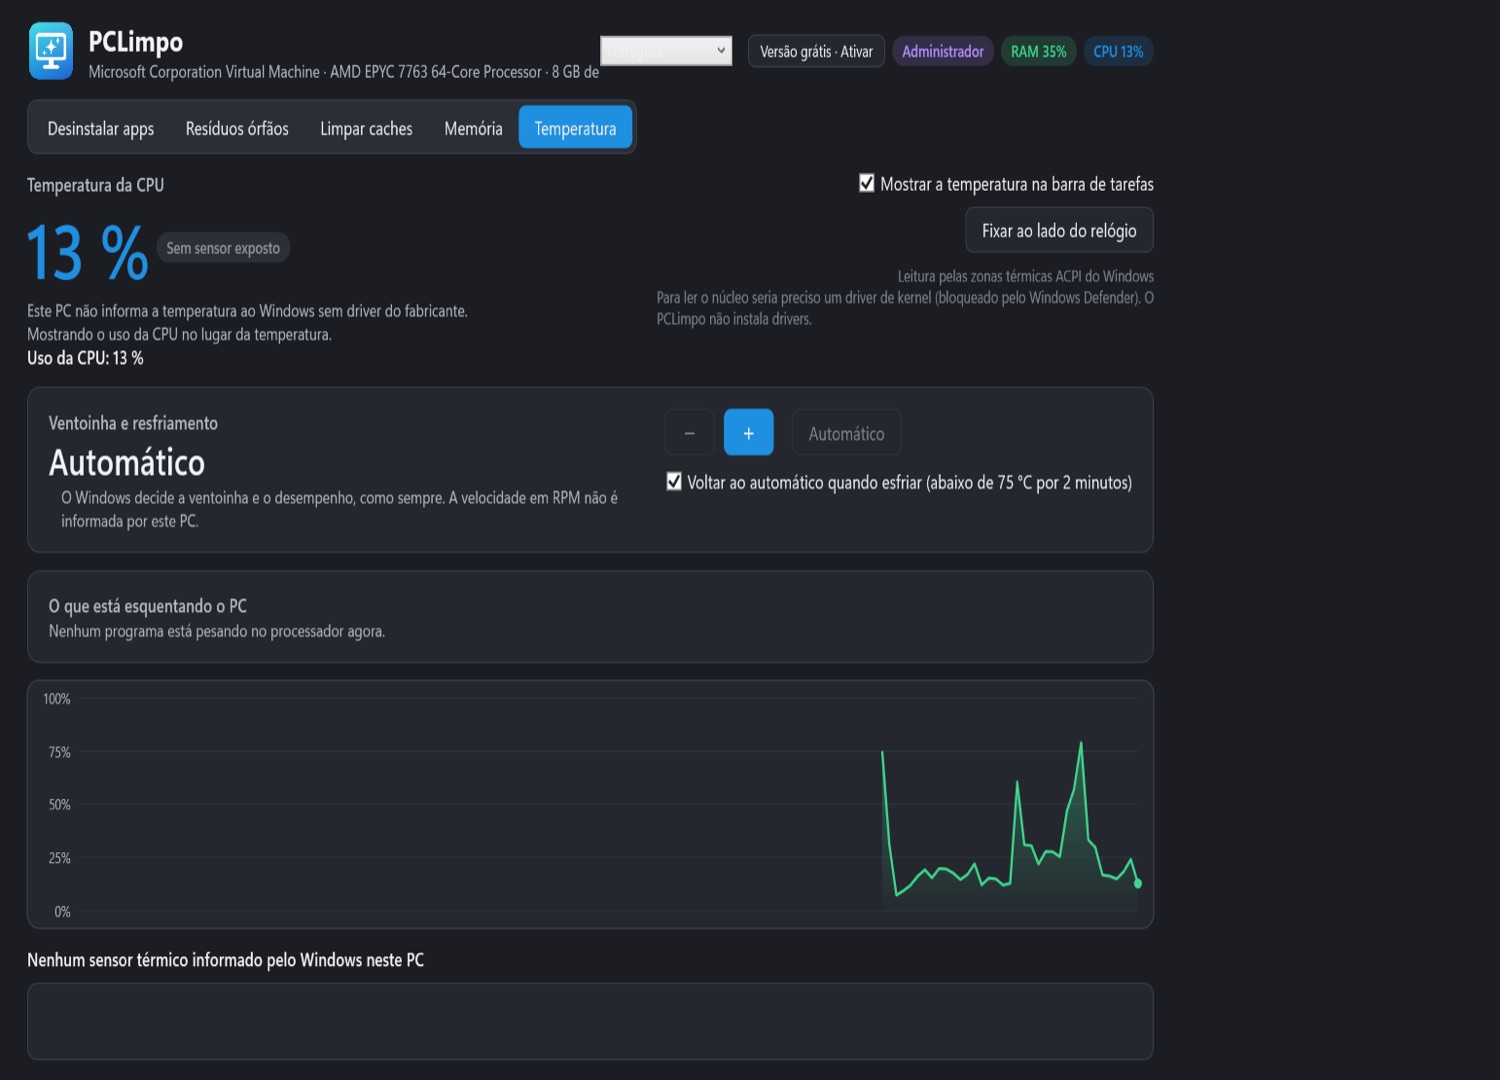Increase fan level with the plus button
The width and height of the screenshot is (1500, 1080).
point(749,433)
